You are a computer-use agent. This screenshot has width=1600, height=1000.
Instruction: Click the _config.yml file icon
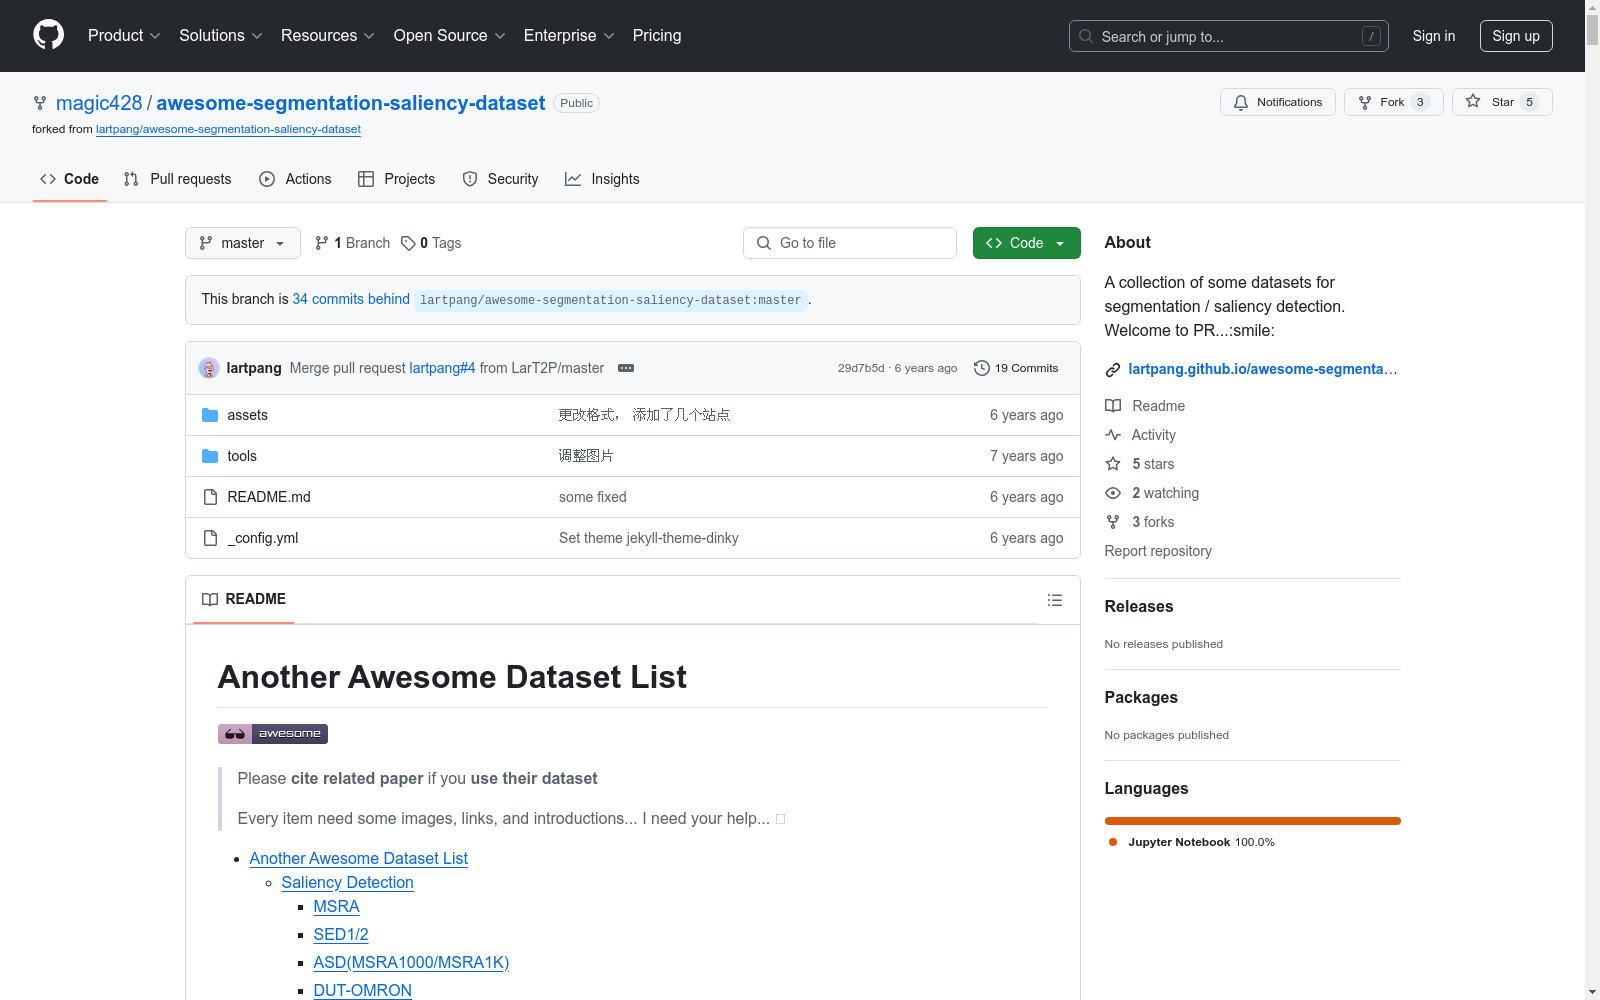(x=210, y=538)
